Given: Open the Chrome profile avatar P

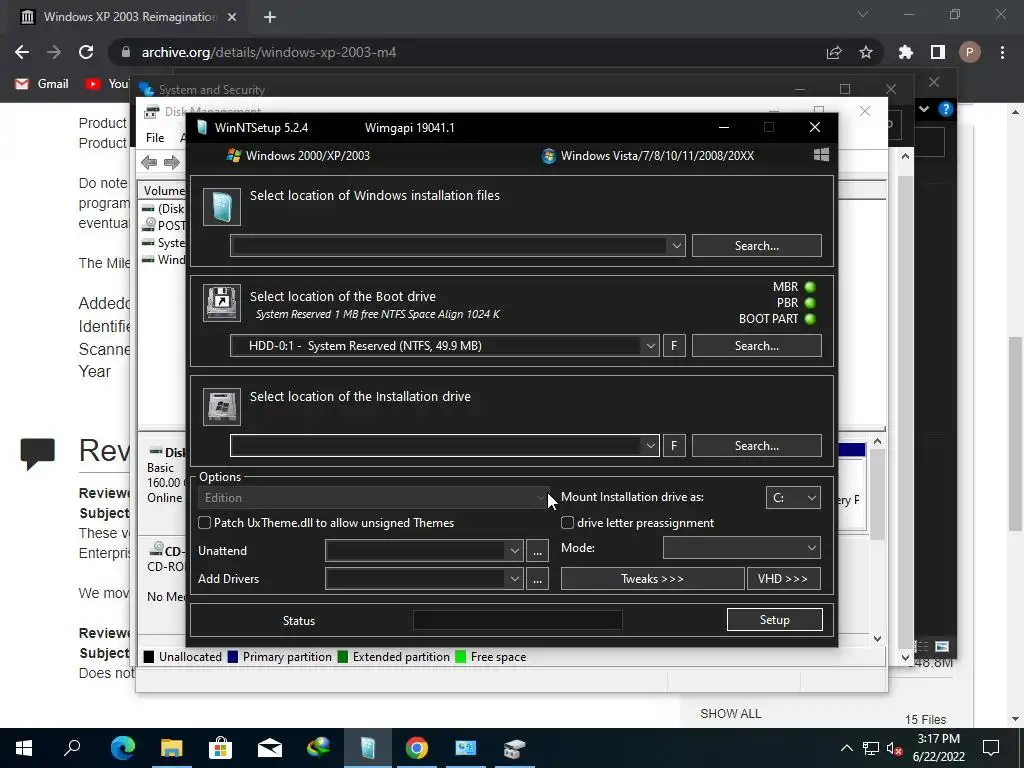Looking at the screenshot, I should point(970,52).
